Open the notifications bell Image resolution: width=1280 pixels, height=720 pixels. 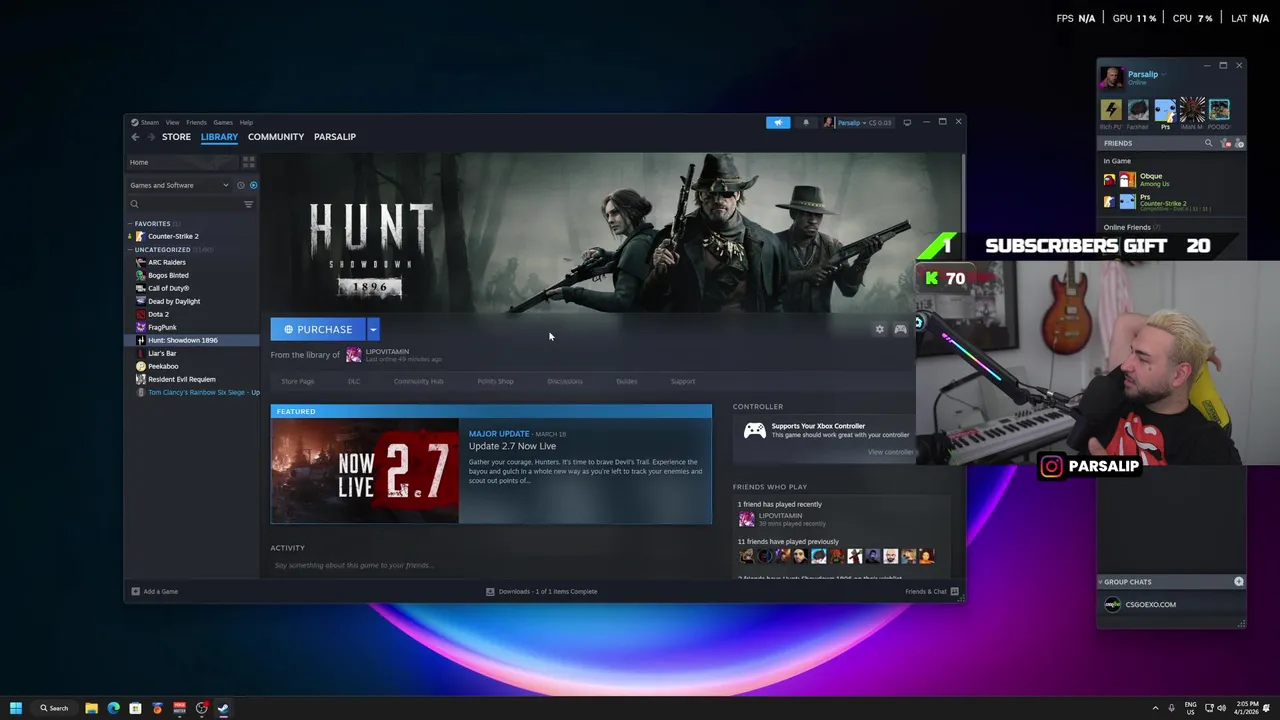pyautogui.click(x=806, y=122)
